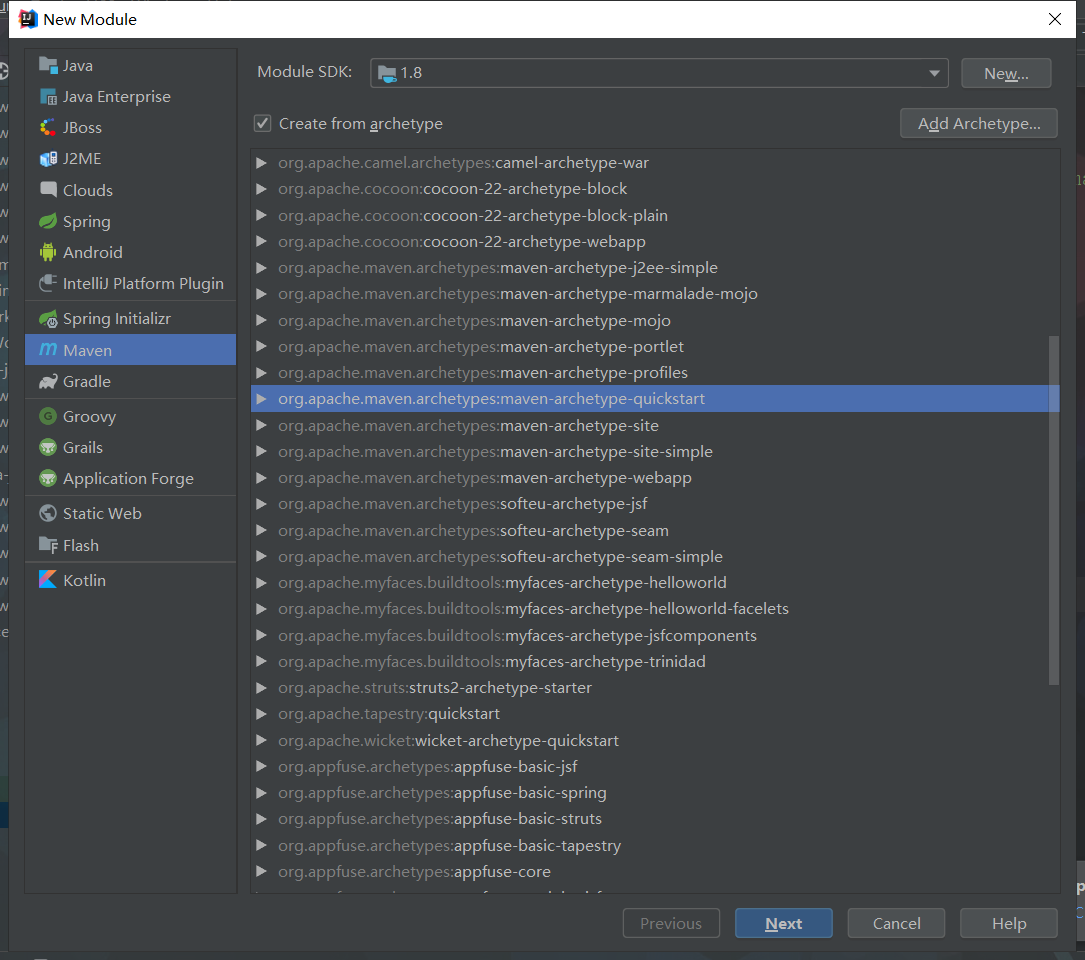The width and height of the screenshot is (1085, 960).
Task: Click the Kotlin logo icon
Action: tap(48, 579)
